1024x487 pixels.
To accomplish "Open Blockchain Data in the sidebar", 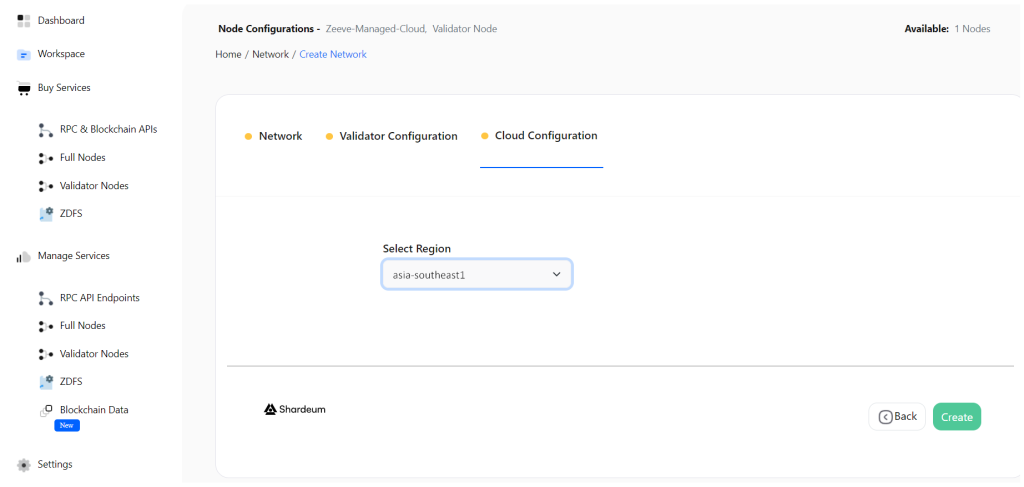I will (94, 410).
